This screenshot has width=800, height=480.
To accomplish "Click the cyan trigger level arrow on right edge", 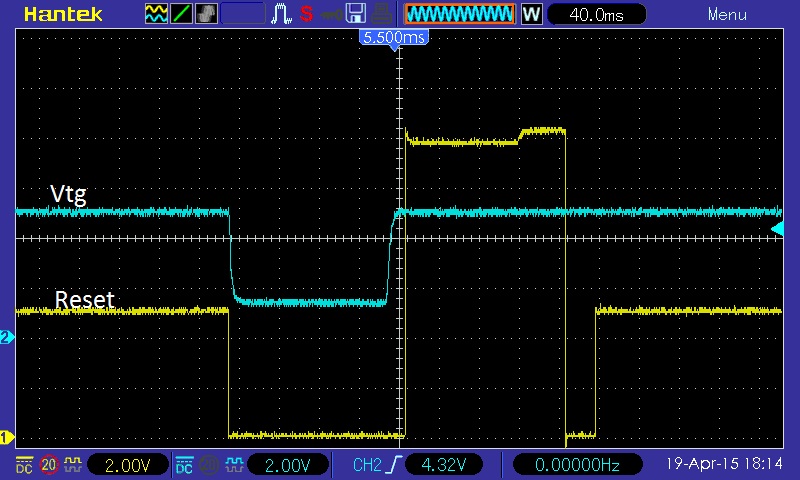I will [777, 230].
